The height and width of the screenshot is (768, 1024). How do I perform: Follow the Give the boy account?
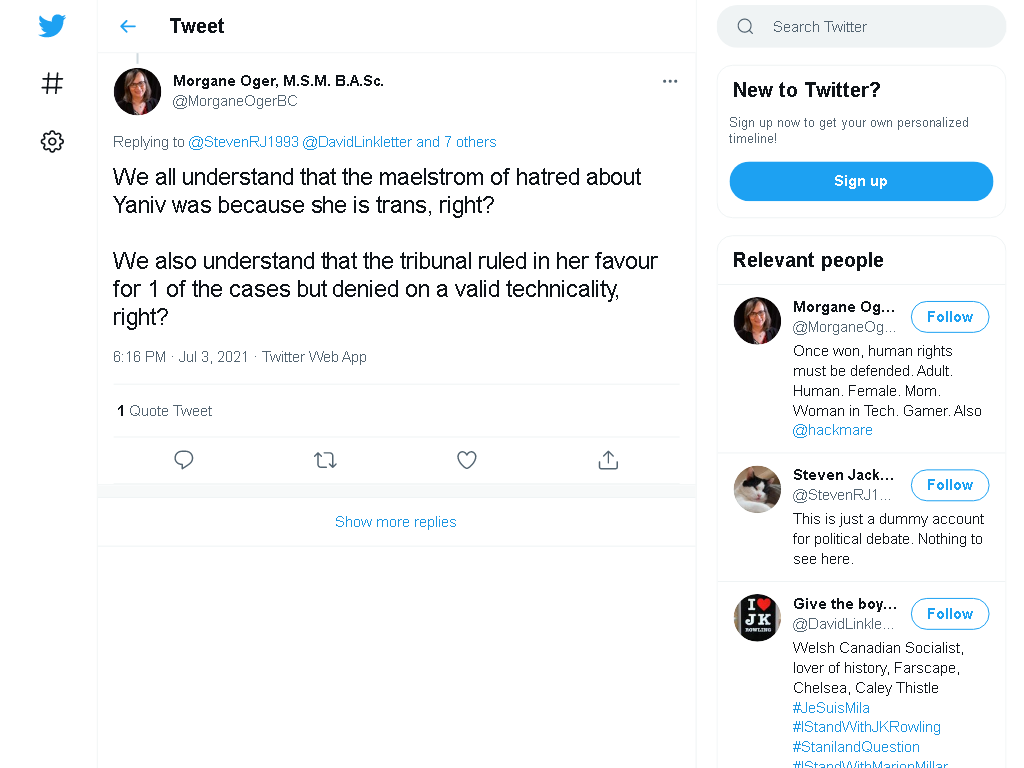[x=950, y=614]
